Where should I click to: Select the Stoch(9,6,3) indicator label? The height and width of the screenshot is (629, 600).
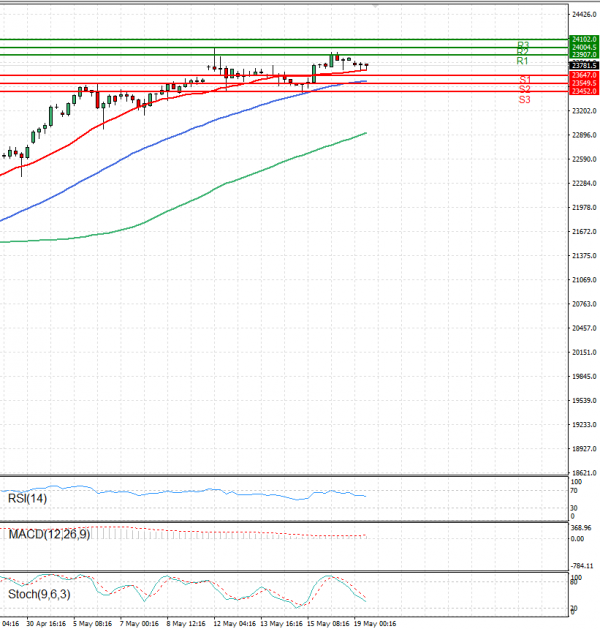tap(37, 596)
